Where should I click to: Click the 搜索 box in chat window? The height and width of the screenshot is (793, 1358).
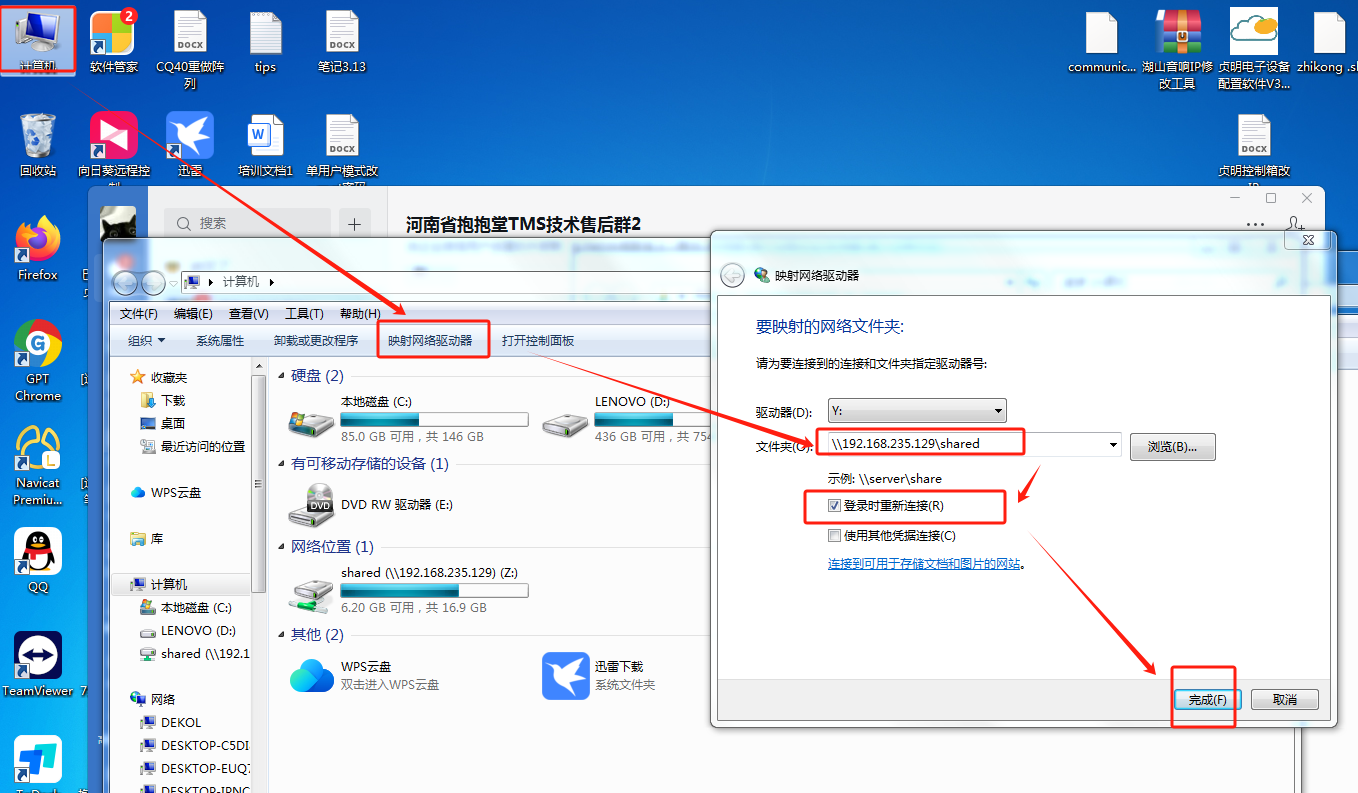pos(247,223)
